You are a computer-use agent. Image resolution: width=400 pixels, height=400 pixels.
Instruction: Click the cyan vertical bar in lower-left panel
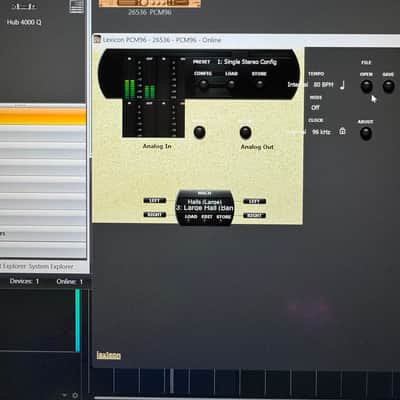coord(77,320)
